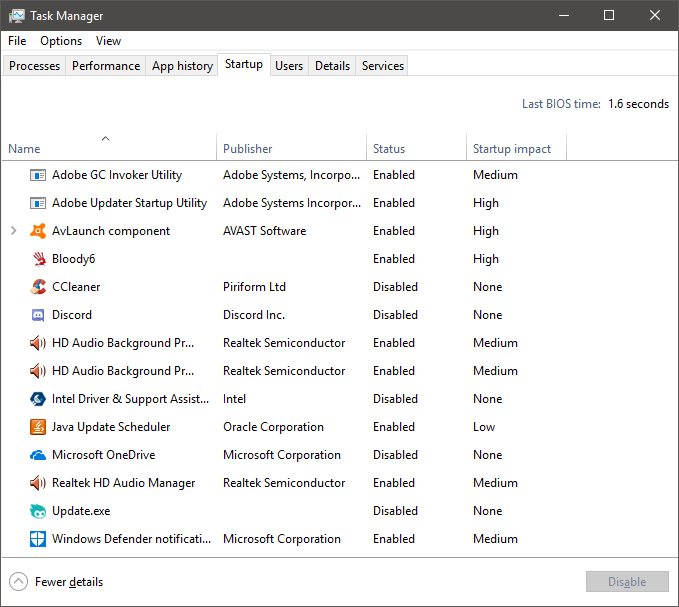Click the orange Avast AvLaunch icon
Viewport: 679px width, 607px height.
coord(38,231)
